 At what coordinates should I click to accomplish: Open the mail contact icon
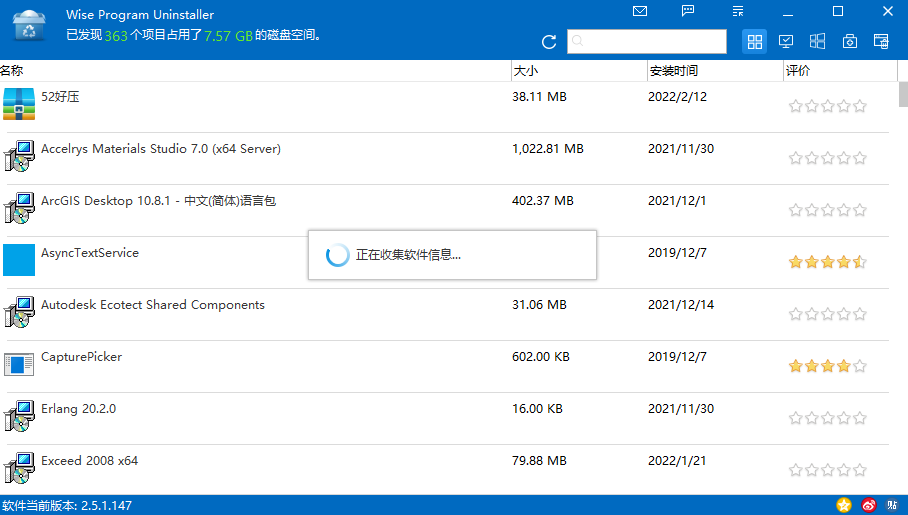pyautogui.click(x=640, y=11)
